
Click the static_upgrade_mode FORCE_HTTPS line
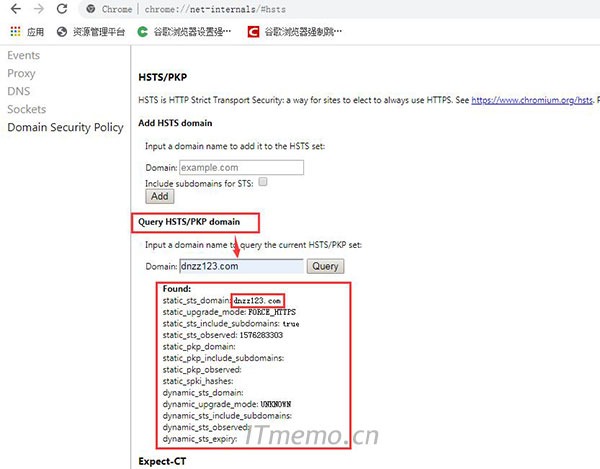[229, 312]
